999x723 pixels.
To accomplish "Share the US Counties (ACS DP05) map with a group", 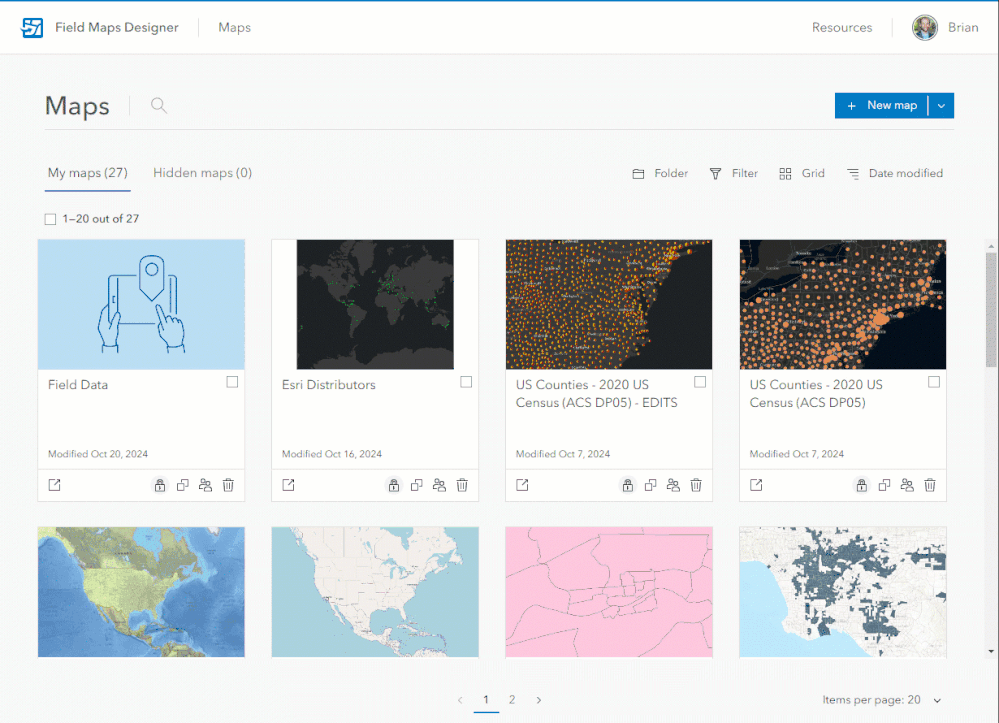I will [906, 485].
